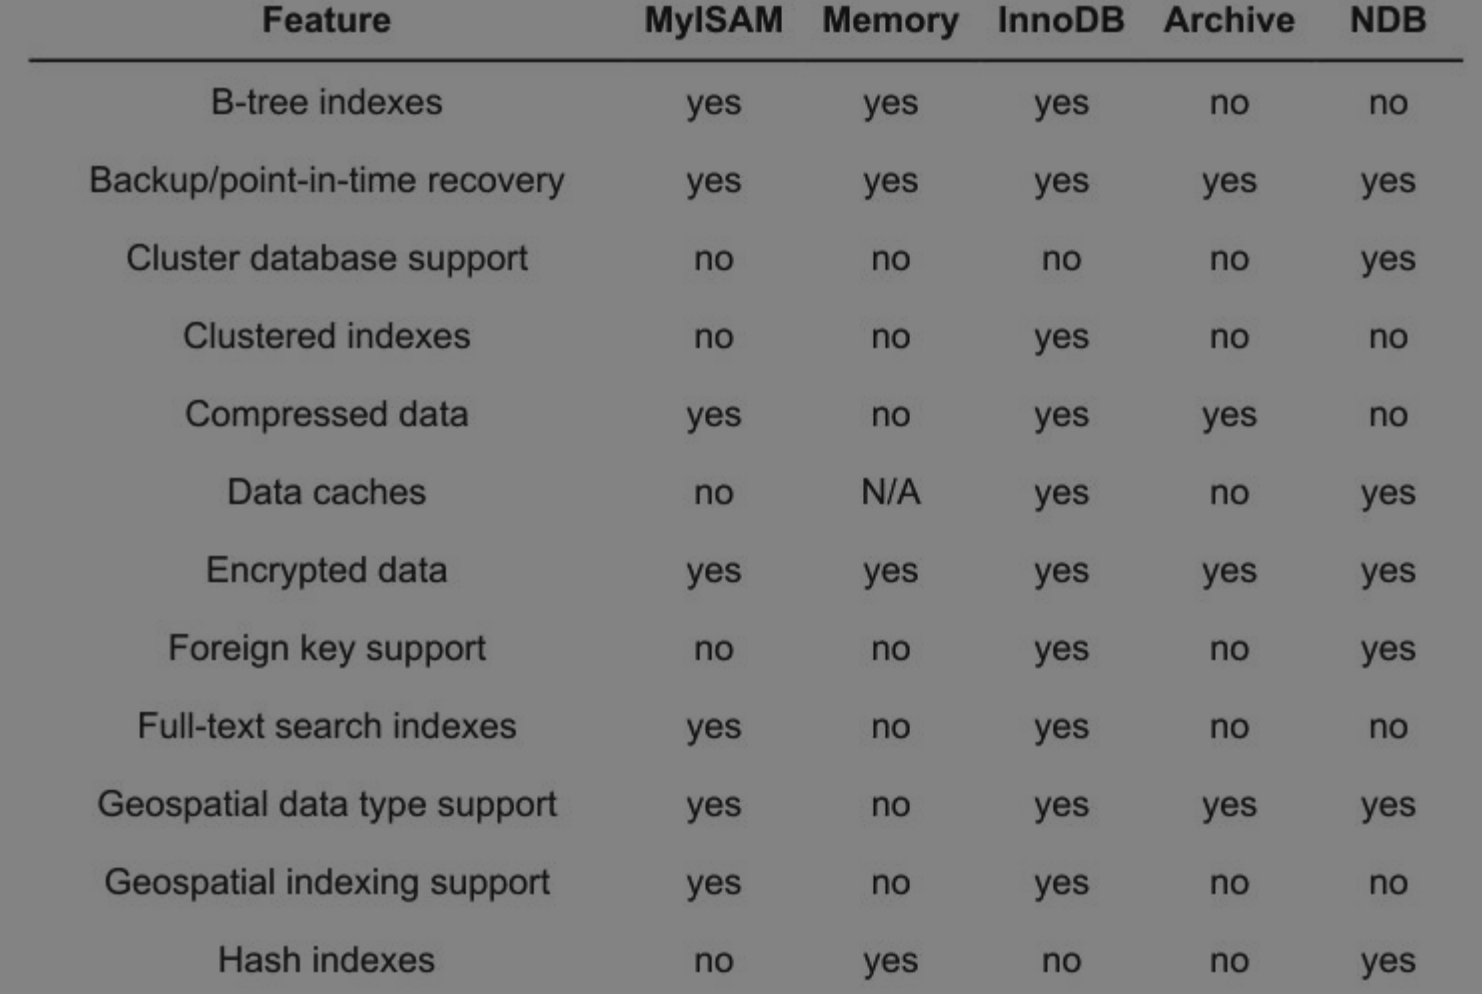Click the Feature column header
The image size is (1482, 994).
point(326,20)
